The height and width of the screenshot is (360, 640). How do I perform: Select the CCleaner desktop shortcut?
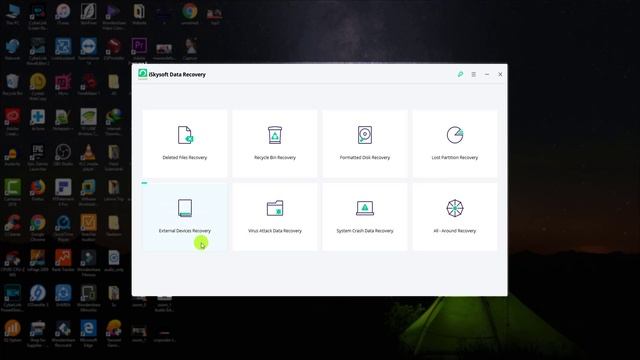[13, 226]
